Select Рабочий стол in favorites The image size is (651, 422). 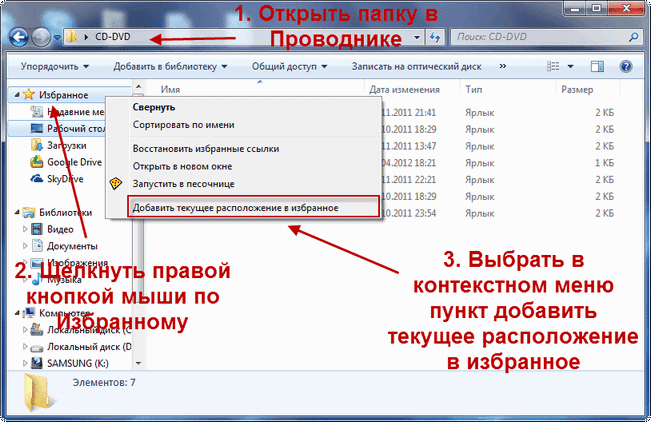pyautogui.click(x=75, y=129)
